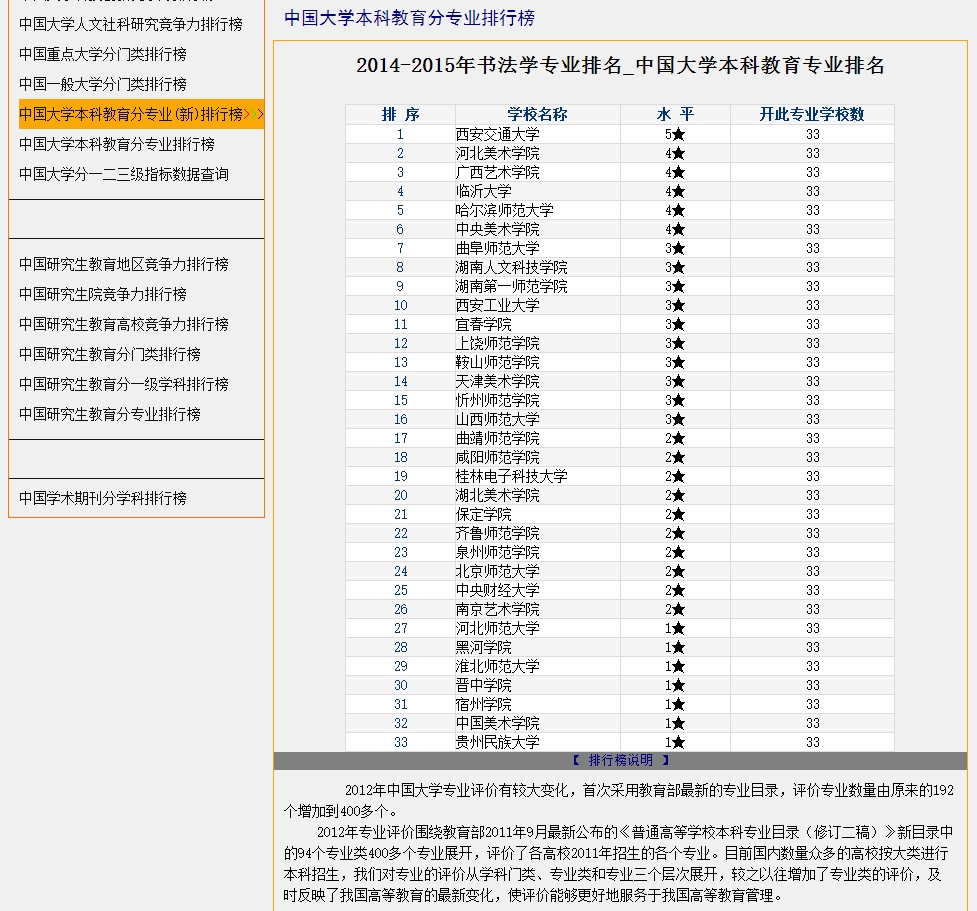
Task: Open 中国大学分一二三级指标数据查询
Action: pyautogui.click(x=123, y=174)
